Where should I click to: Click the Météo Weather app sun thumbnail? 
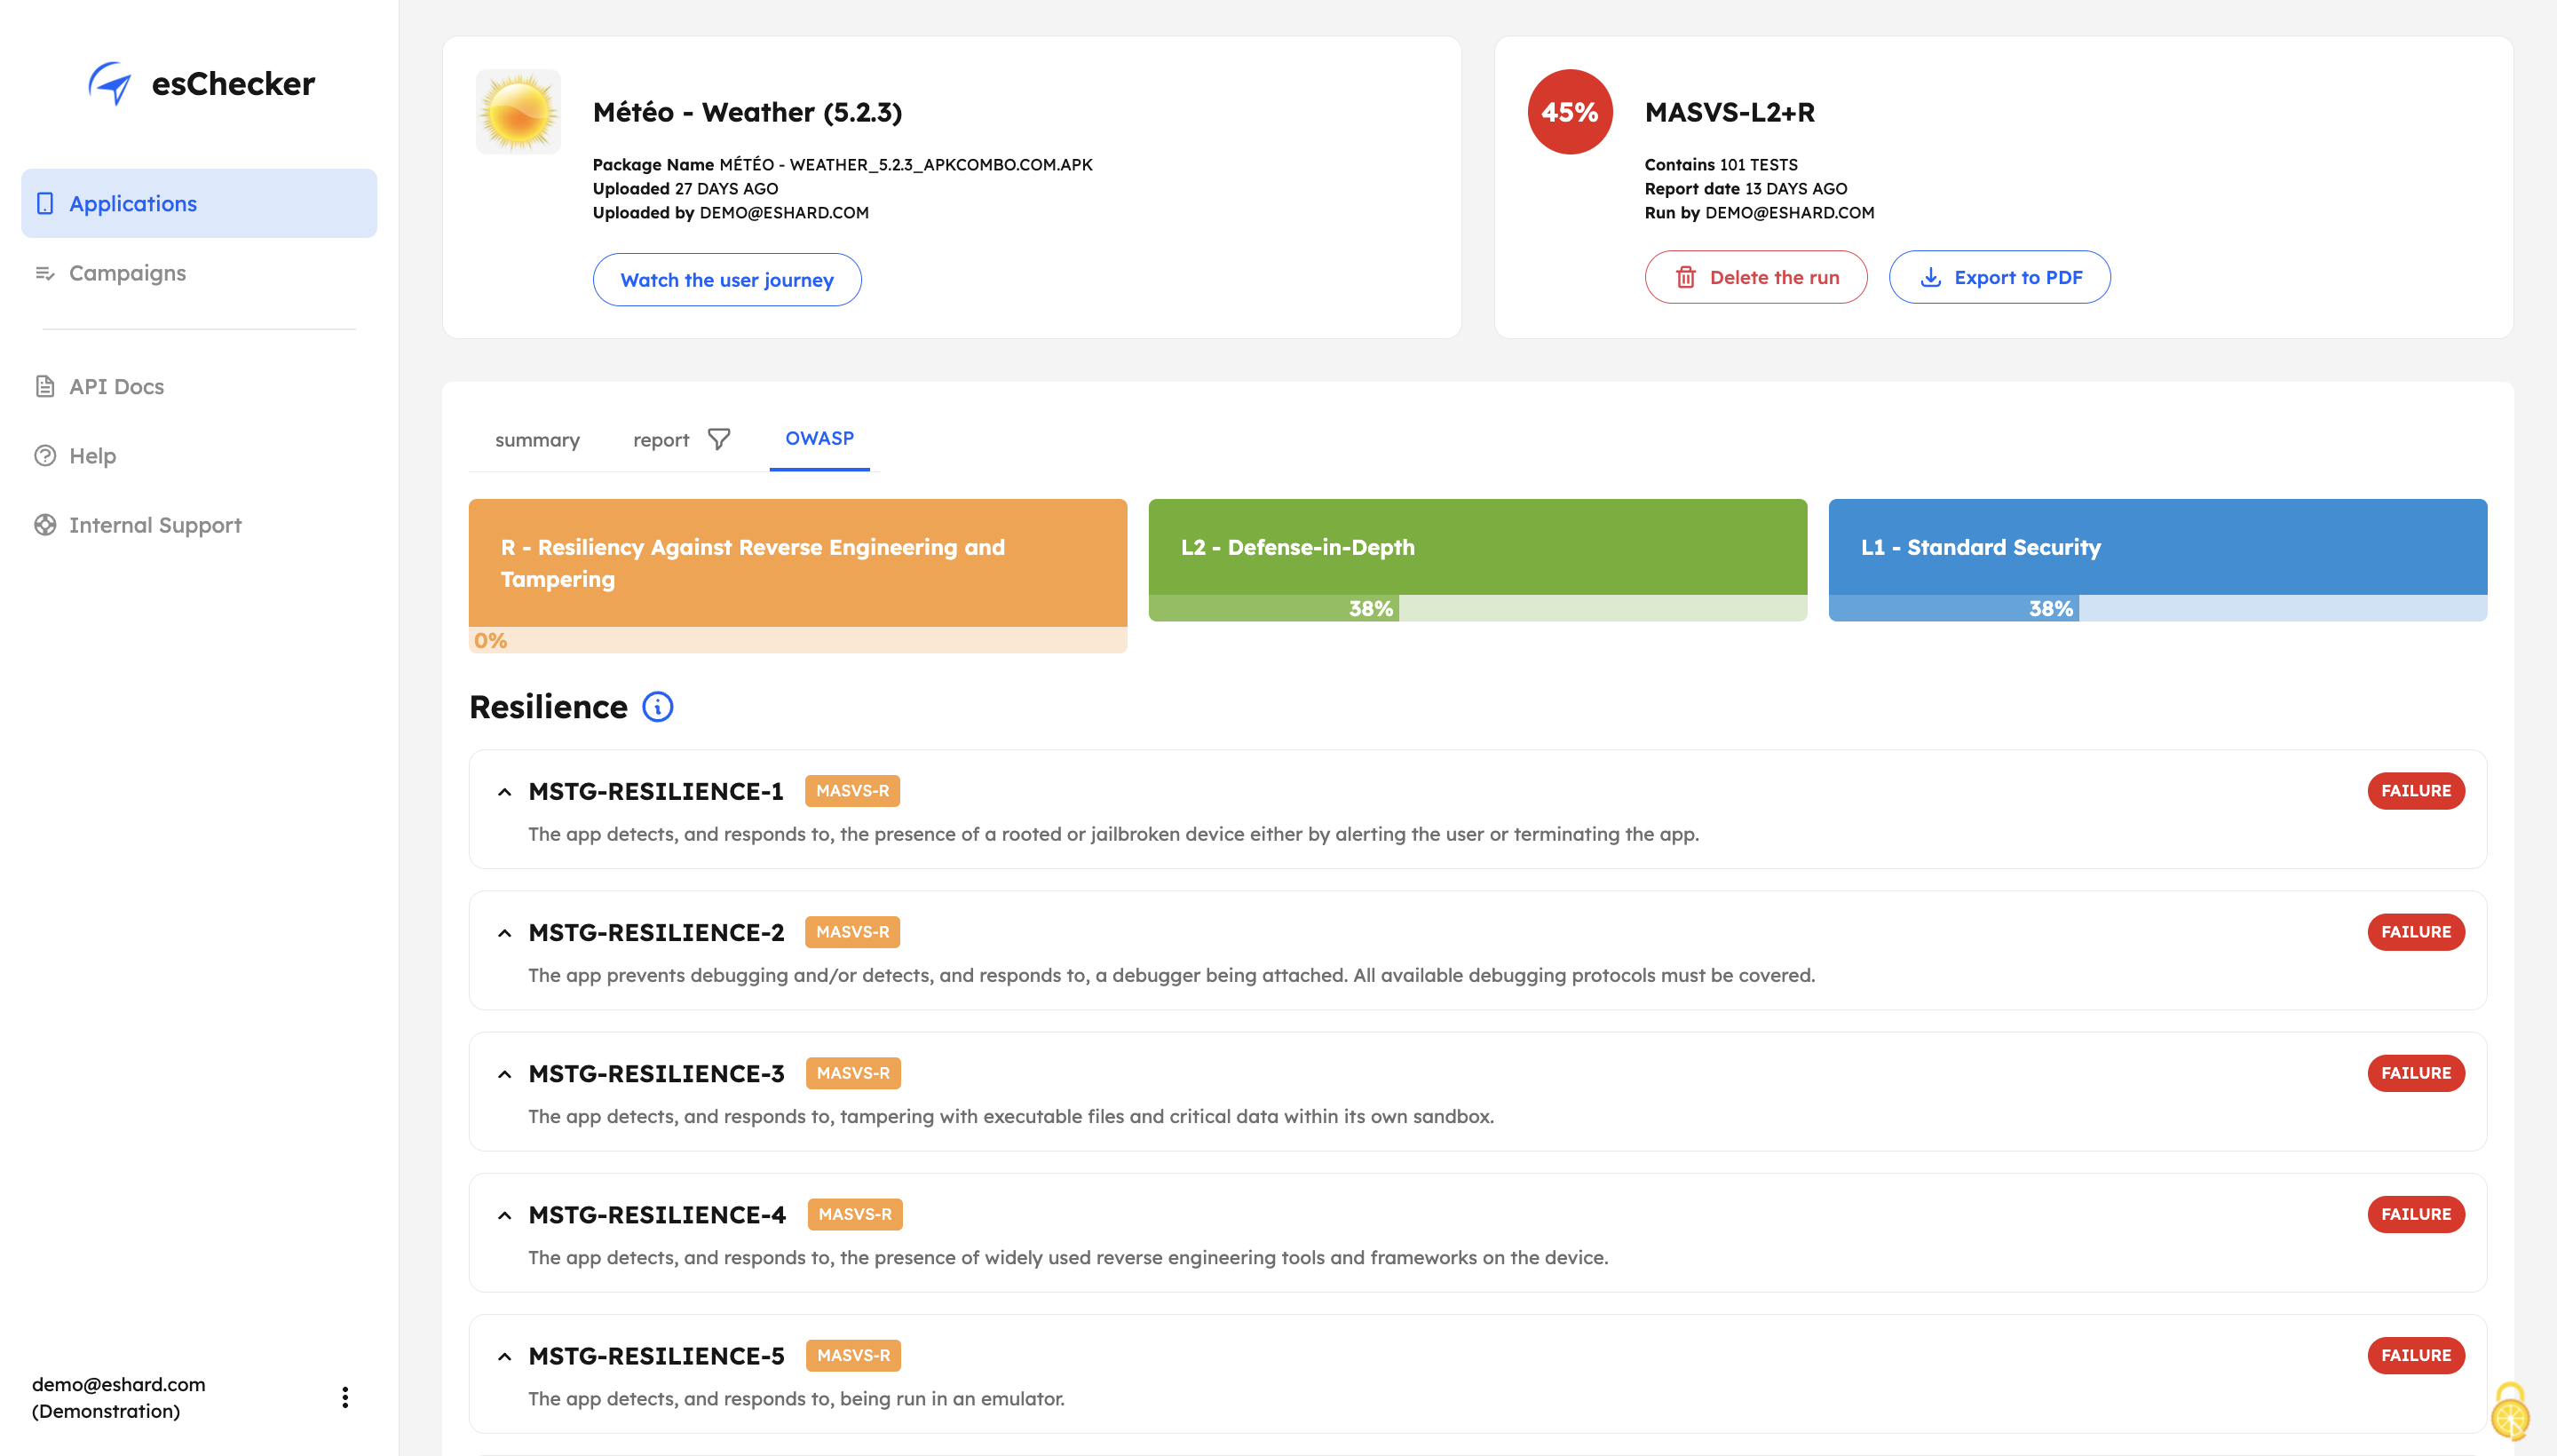pyautogui.click(x=518, y=112)
